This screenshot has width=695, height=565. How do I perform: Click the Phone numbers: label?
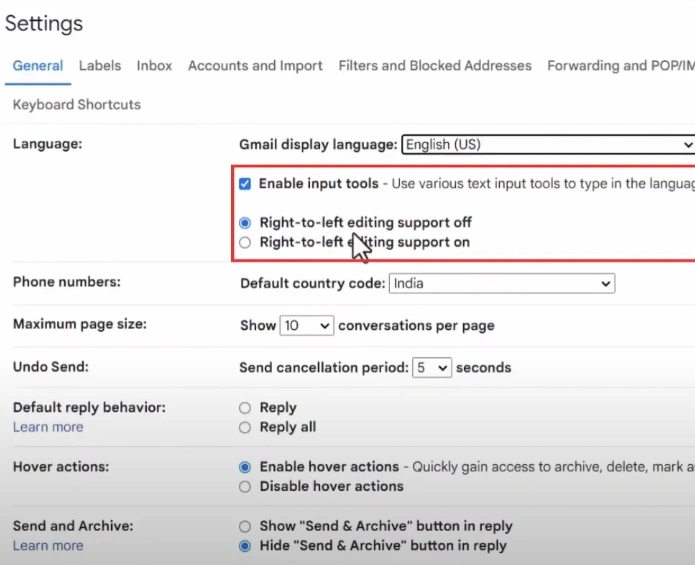66,282
